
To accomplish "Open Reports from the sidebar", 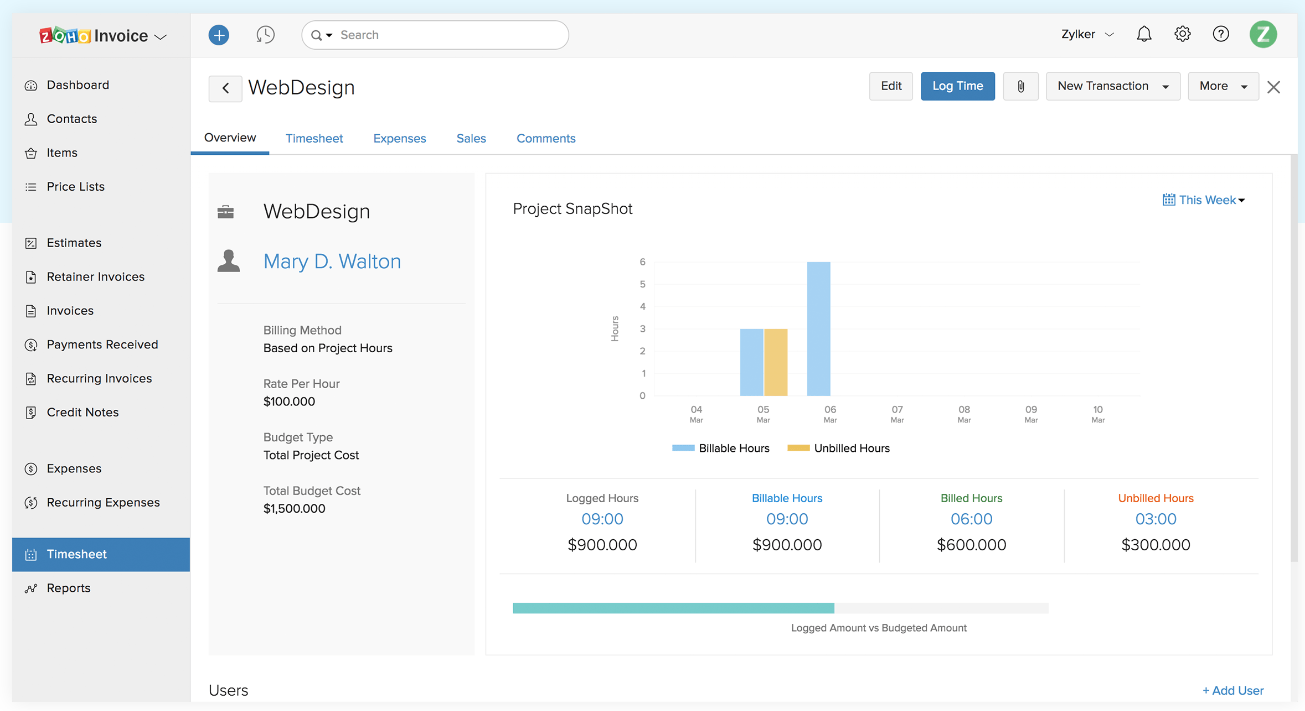I will 67,588.
